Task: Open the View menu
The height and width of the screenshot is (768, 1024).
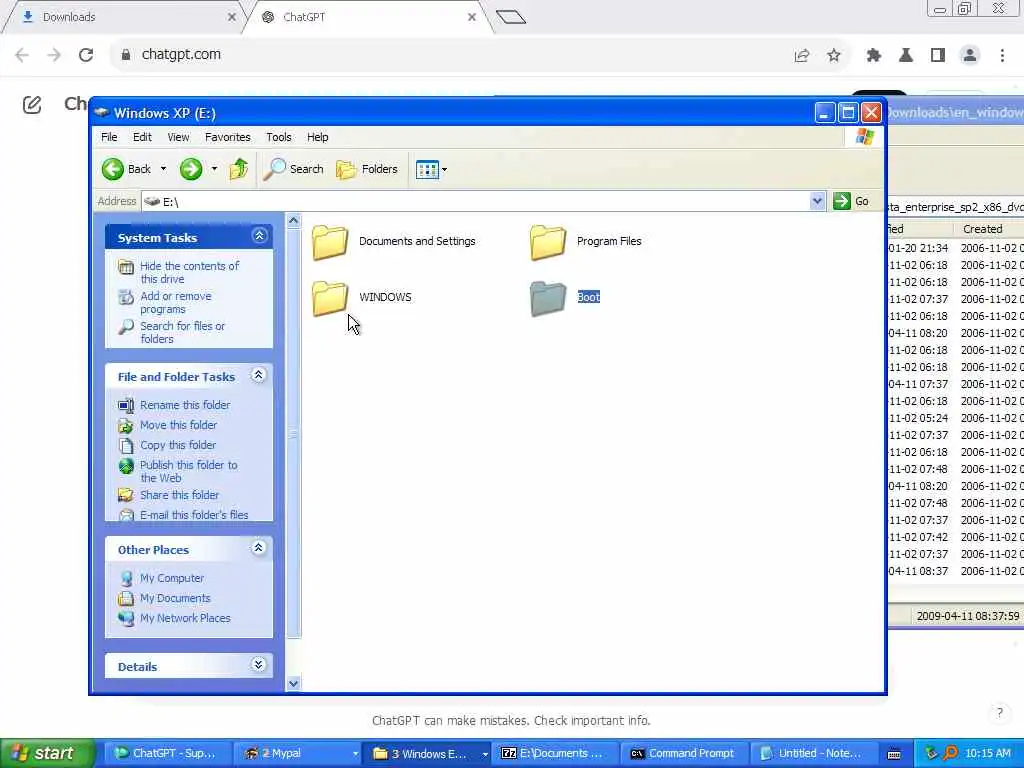Action: click(178, 137)
